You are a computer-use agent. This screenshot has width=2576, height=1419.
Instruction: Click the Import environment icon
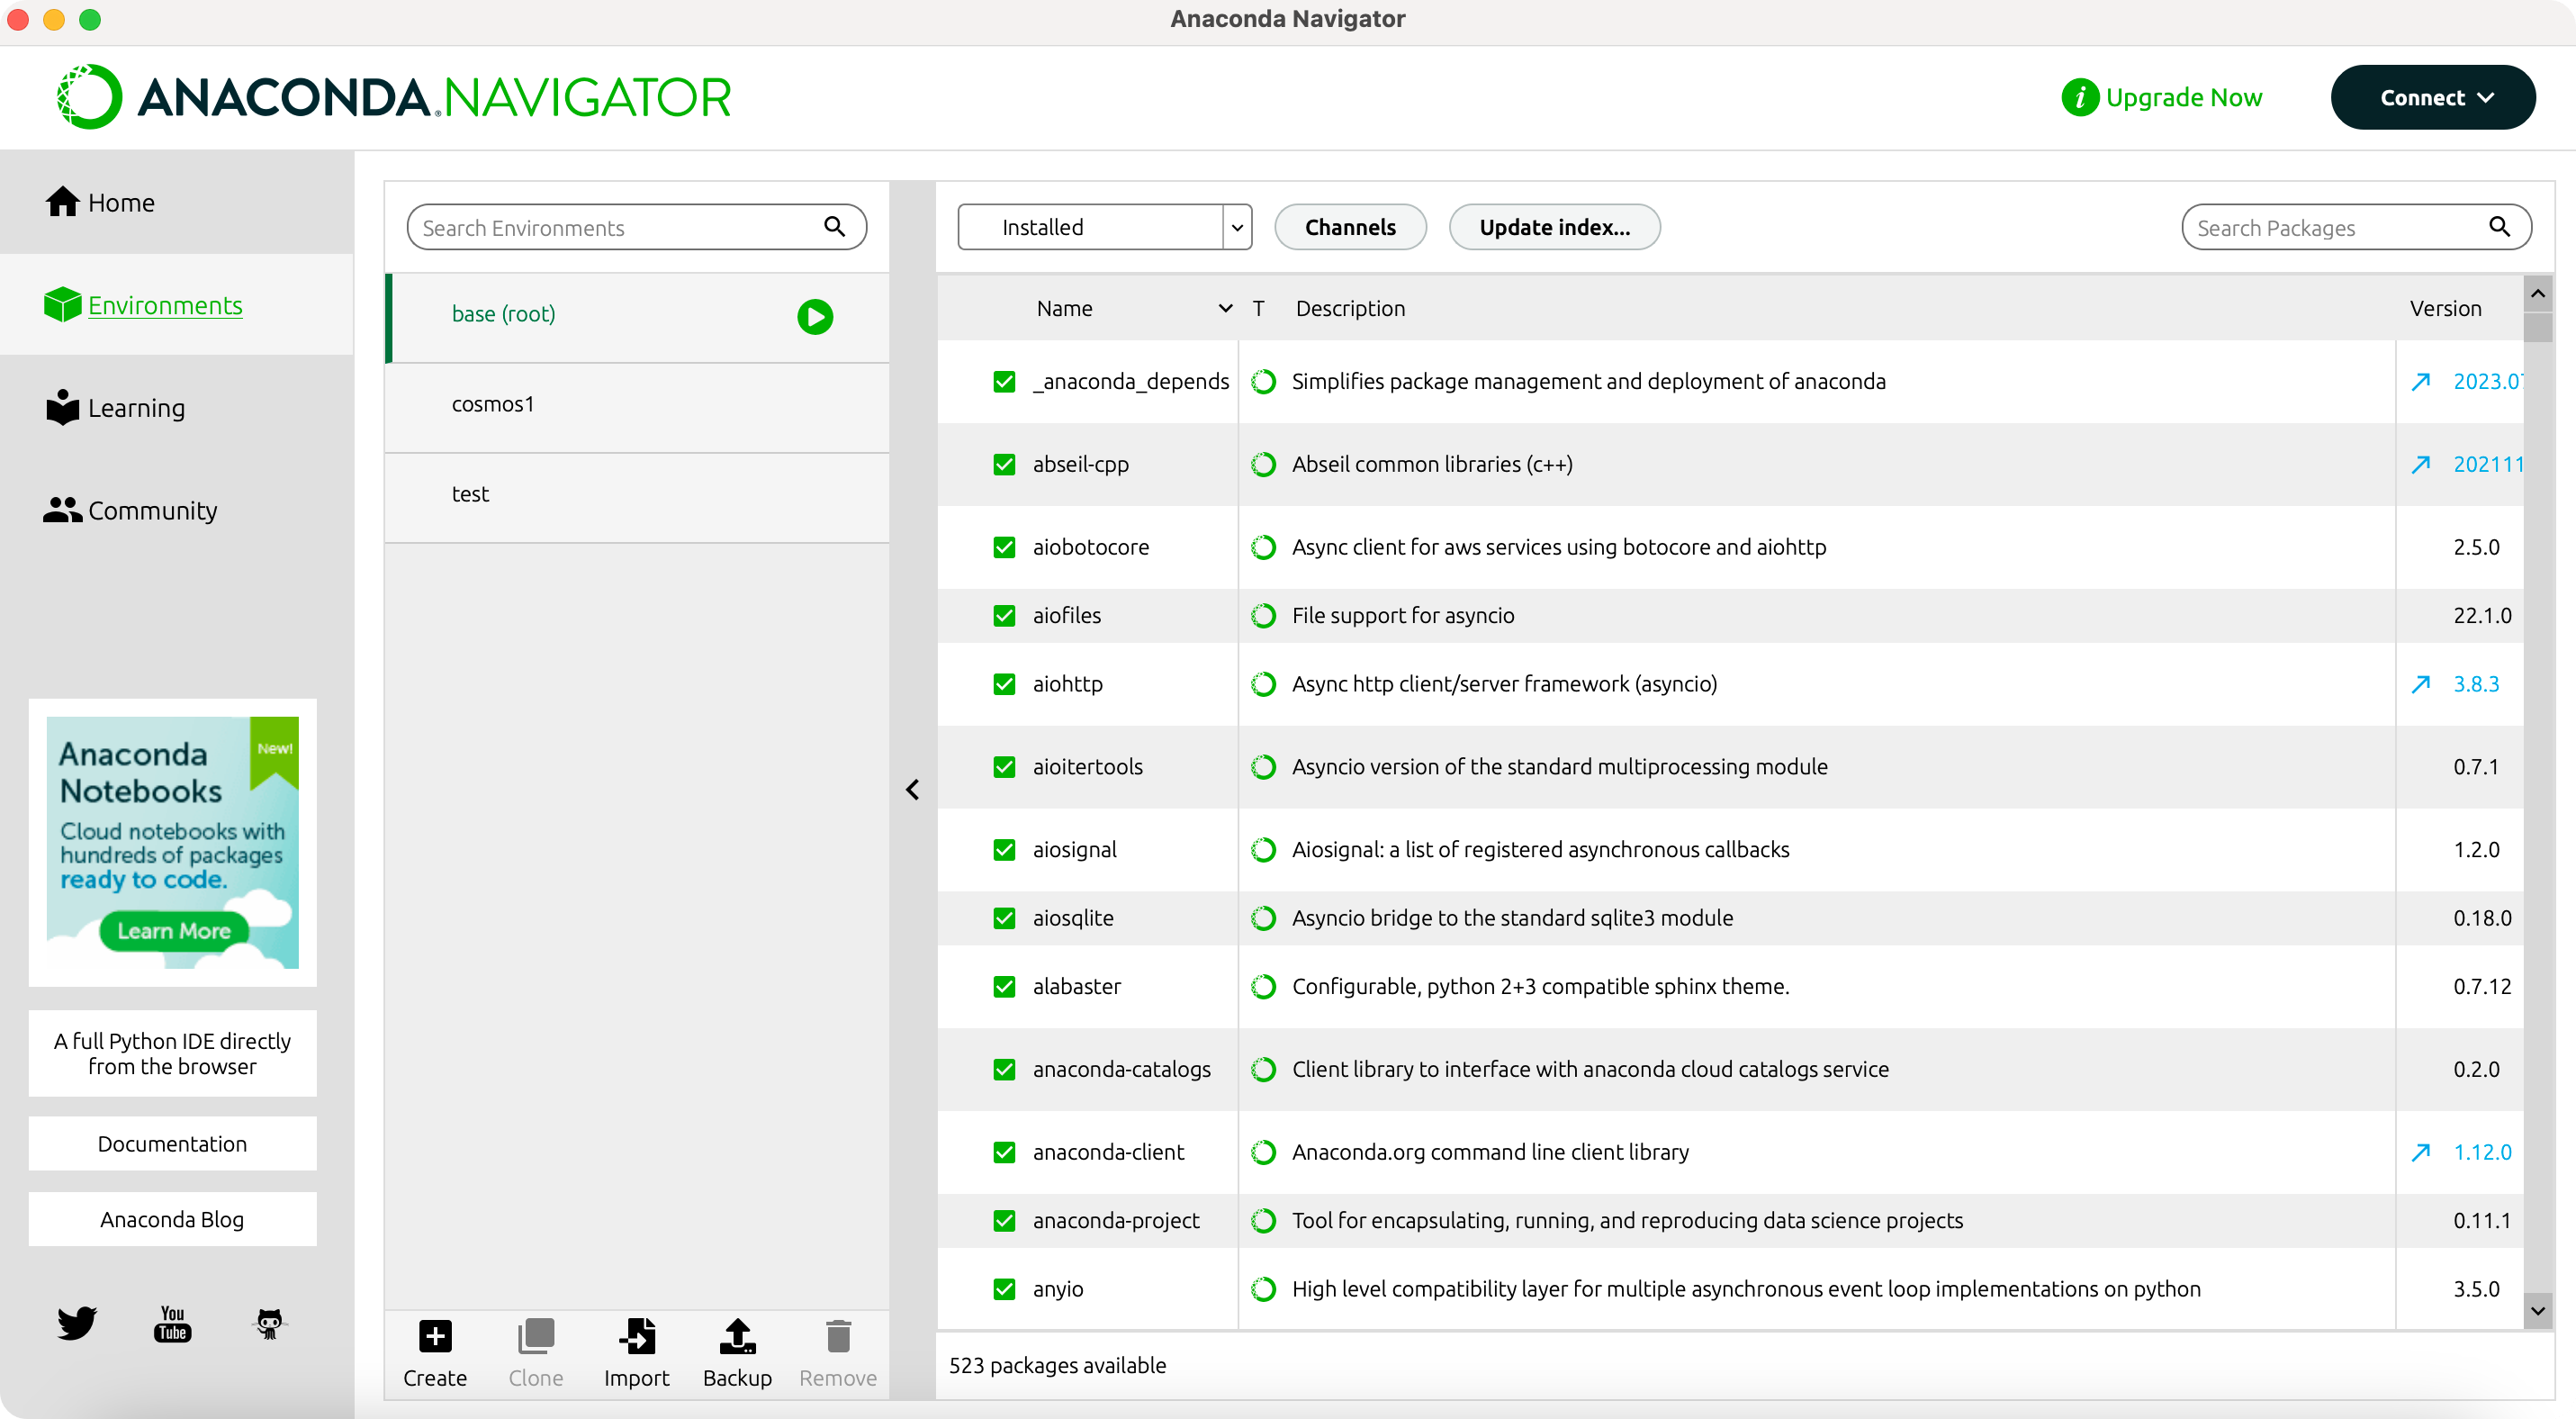[636, 1336]
